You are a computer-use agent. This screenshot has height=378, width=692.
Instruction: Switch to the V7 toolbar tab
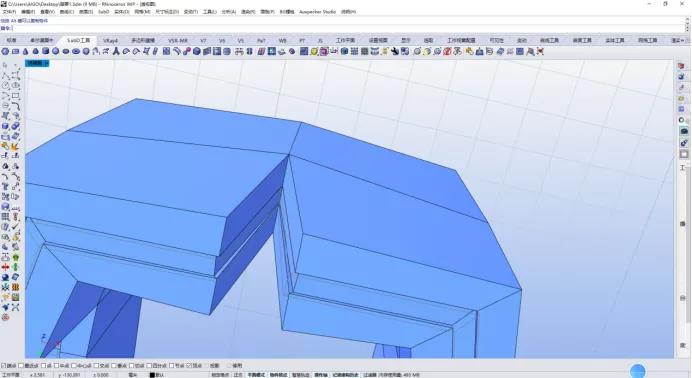[203, 40]
